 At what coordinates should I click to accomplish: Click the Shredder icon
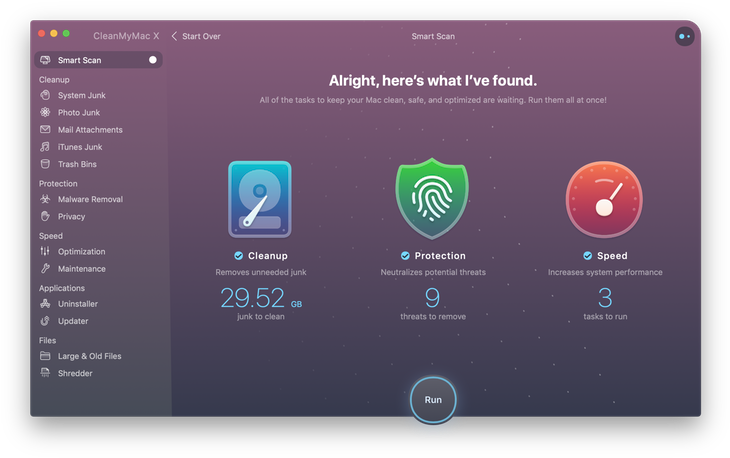45,373
